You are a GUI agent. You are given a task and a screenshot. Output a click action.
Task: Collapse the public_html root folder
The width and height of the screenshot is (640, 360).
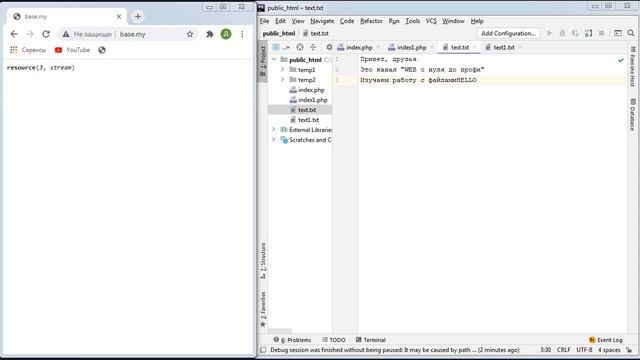pos(274,60)
